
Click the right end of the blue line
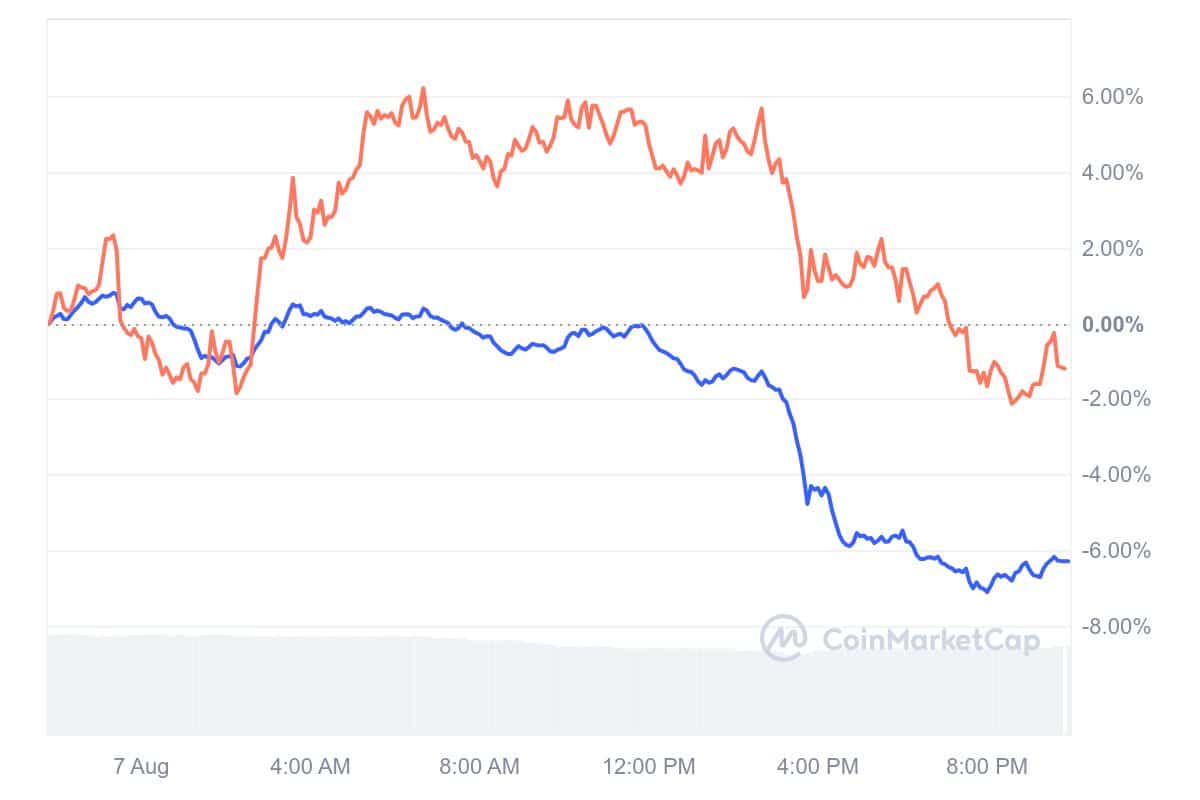[1068, 561]
